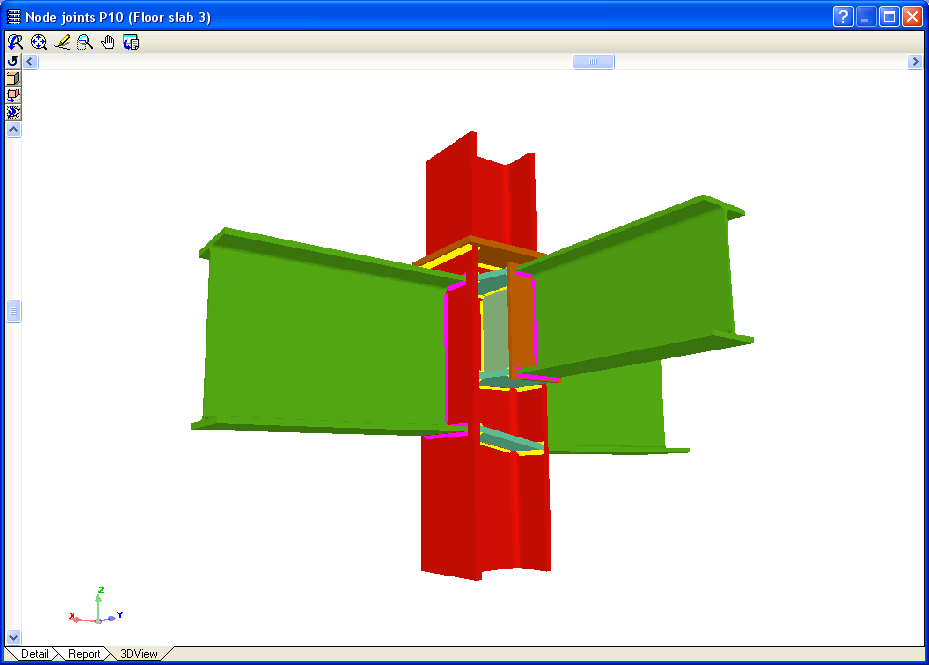Click the print/export view icon

131,42
